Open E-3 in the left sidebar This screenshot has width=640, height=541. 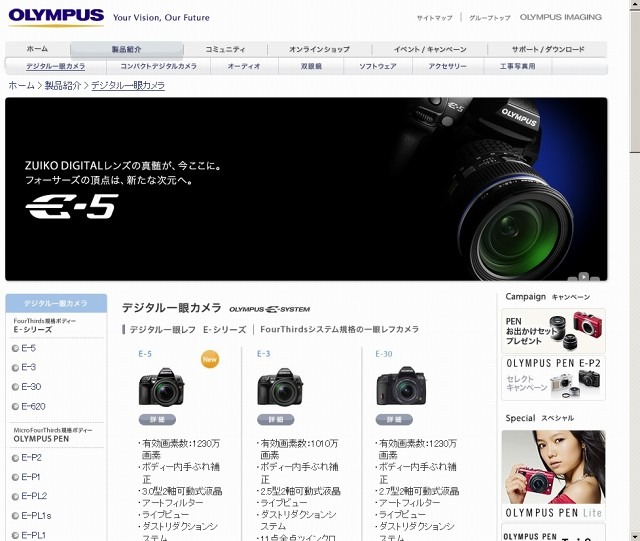tap(29, 367)
